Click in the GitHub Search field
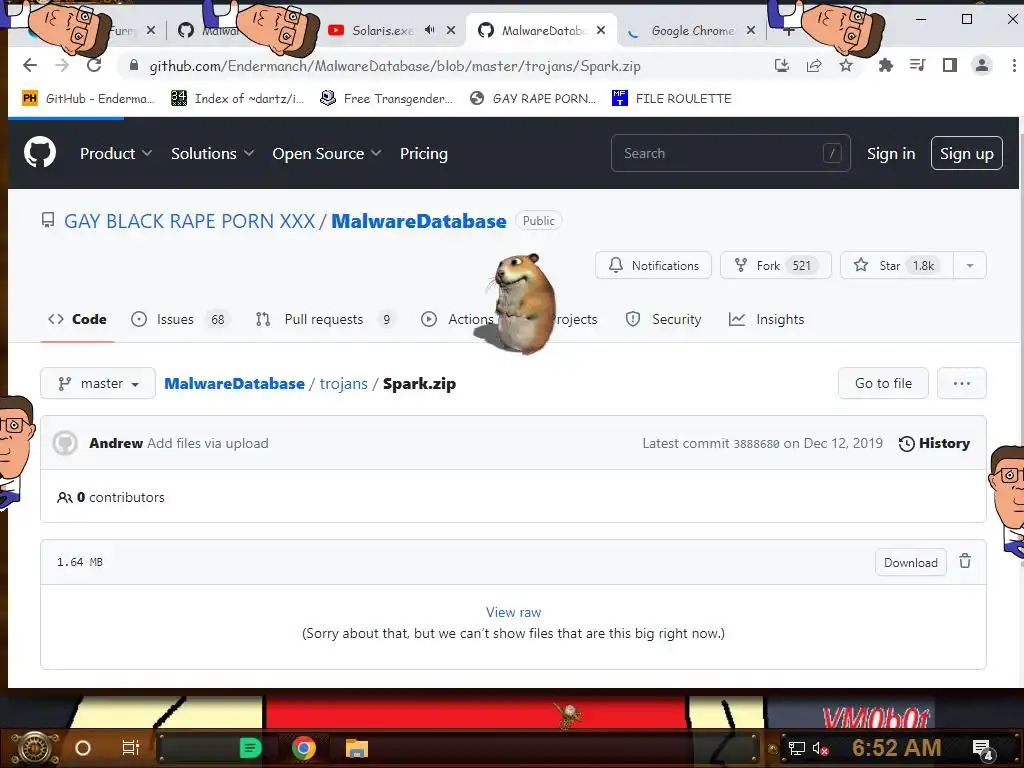The height and width of the screenshot is (768, 1024). (730, 153)
